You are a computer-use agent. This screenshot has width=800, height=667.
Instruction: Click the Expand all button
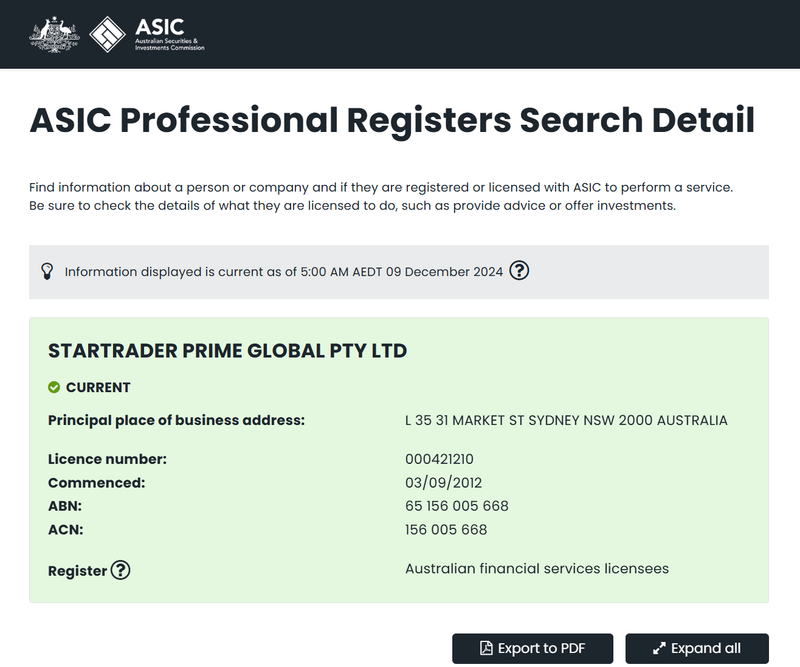(x=697, y=648)
